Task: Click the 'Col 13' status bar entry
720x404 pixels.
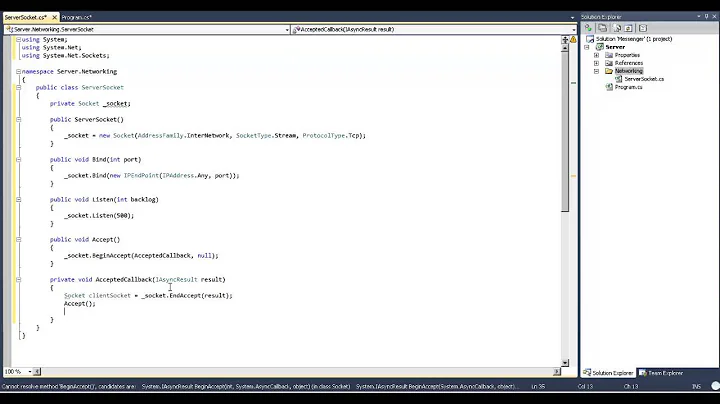Action: click(585, 387)
